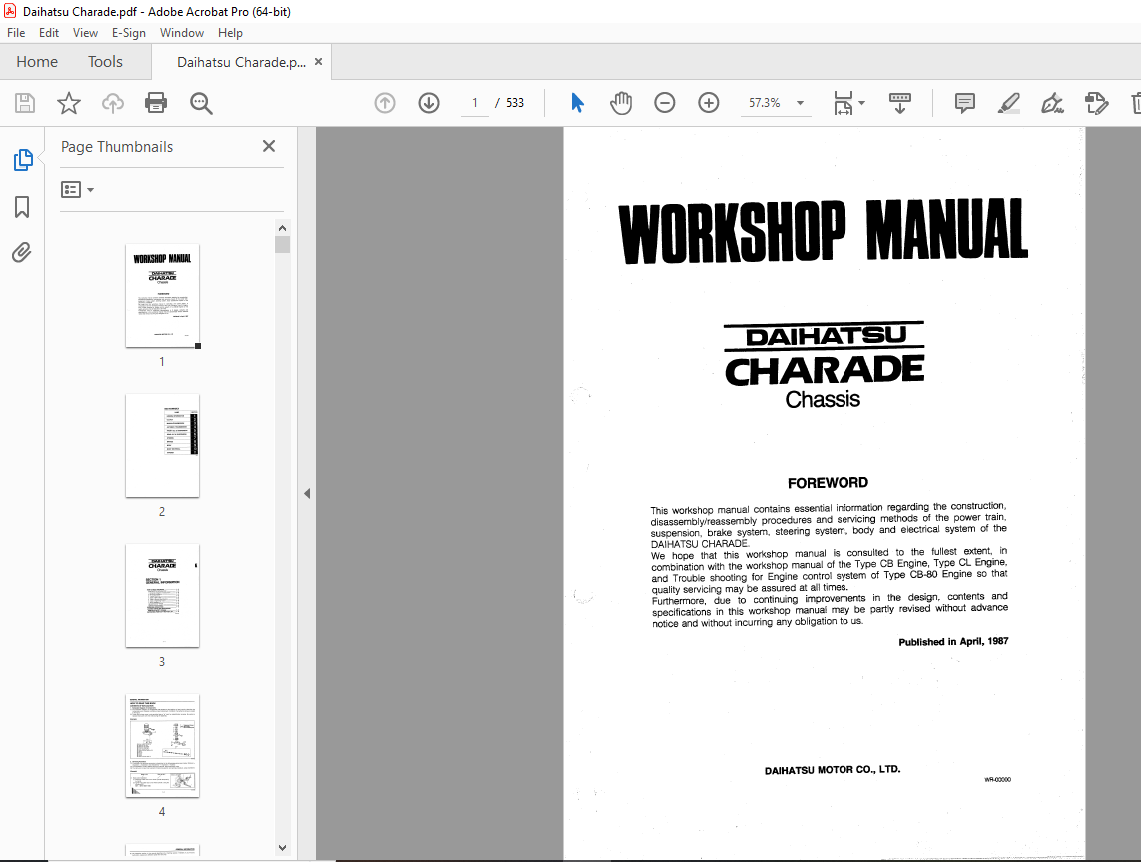Open the Attachments paperclip panel

tap(22, 252)
